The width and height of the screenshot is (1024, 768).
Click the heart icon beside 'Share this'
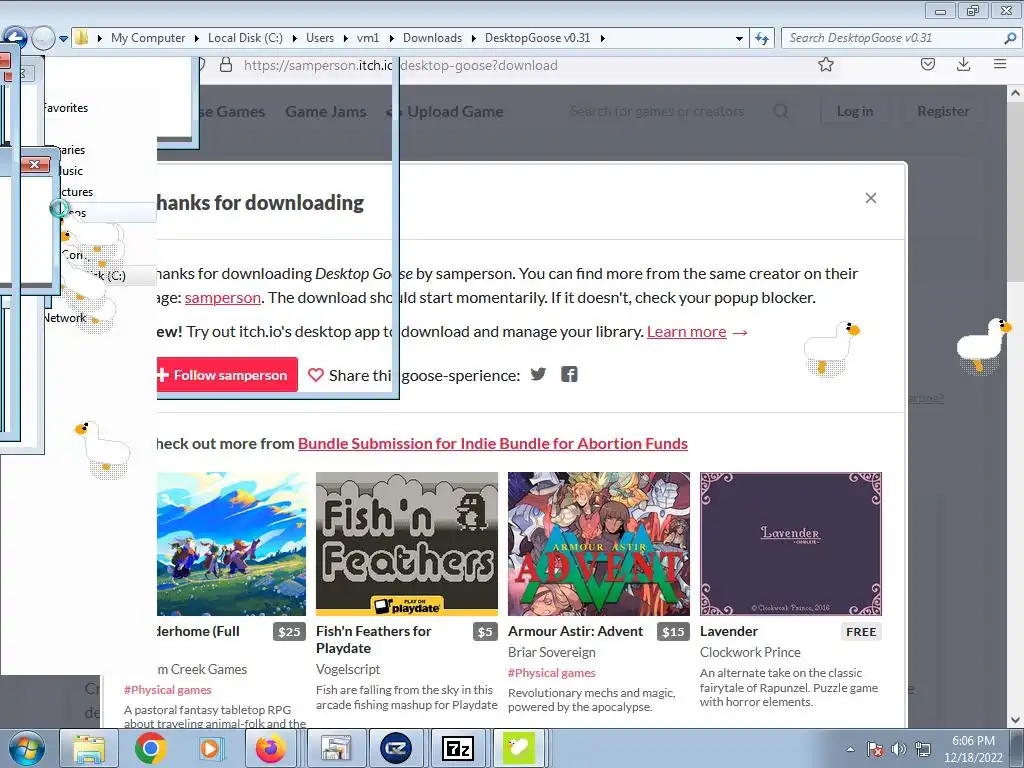coord(316,375)
